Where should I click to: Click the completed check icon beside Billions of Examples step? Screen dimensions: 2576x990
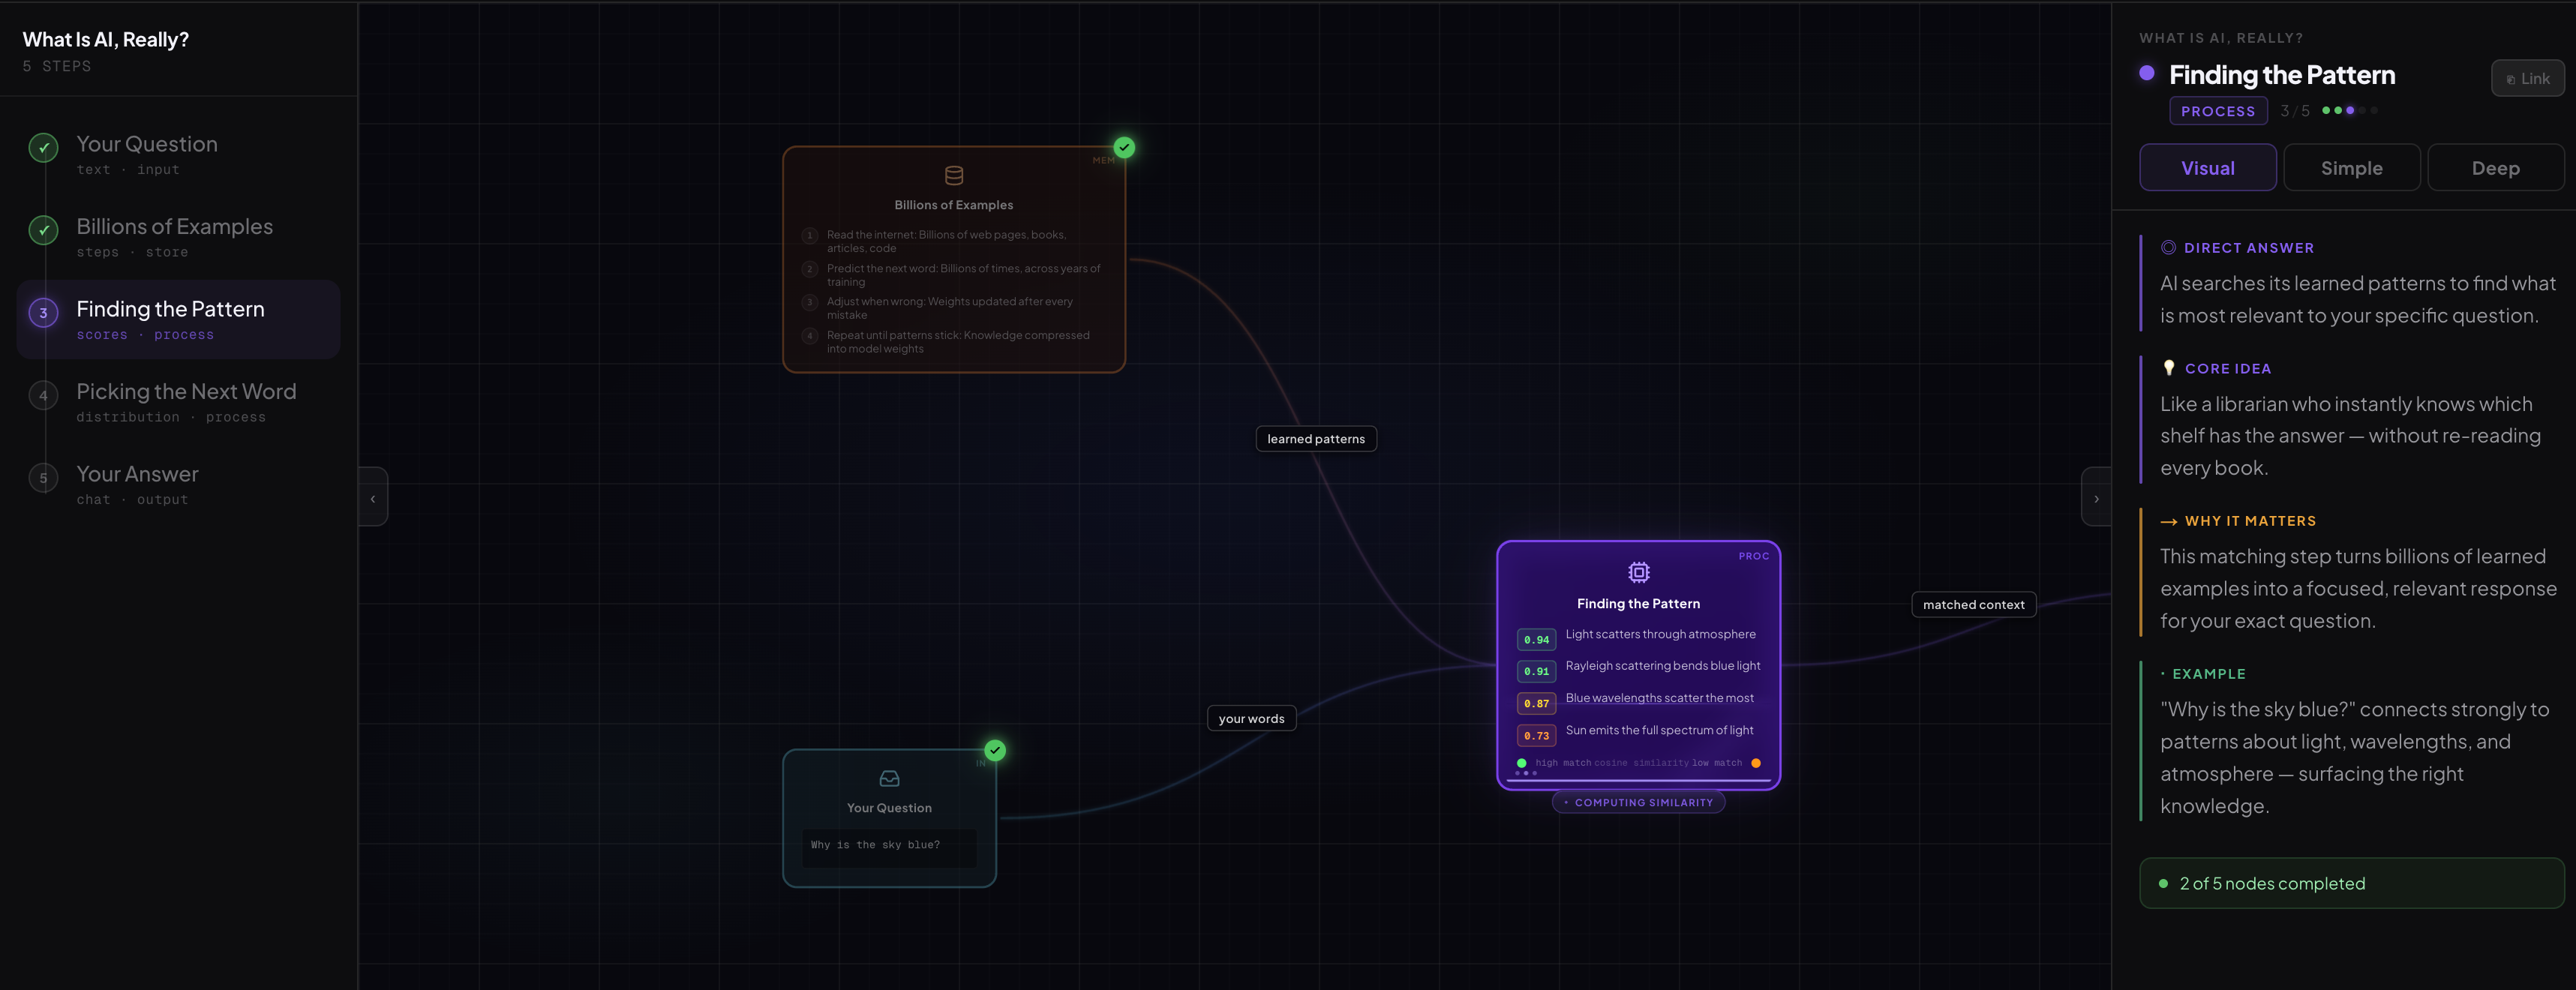click(x=43, y=230)
